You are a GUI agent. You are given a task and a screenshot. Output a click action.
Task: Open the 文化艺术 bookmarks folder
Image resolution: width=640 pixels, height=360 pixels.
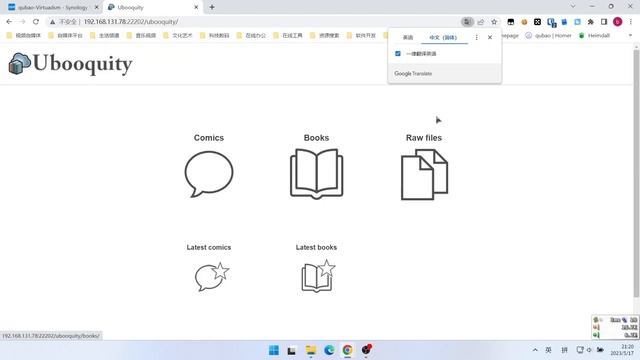point(178,36)
